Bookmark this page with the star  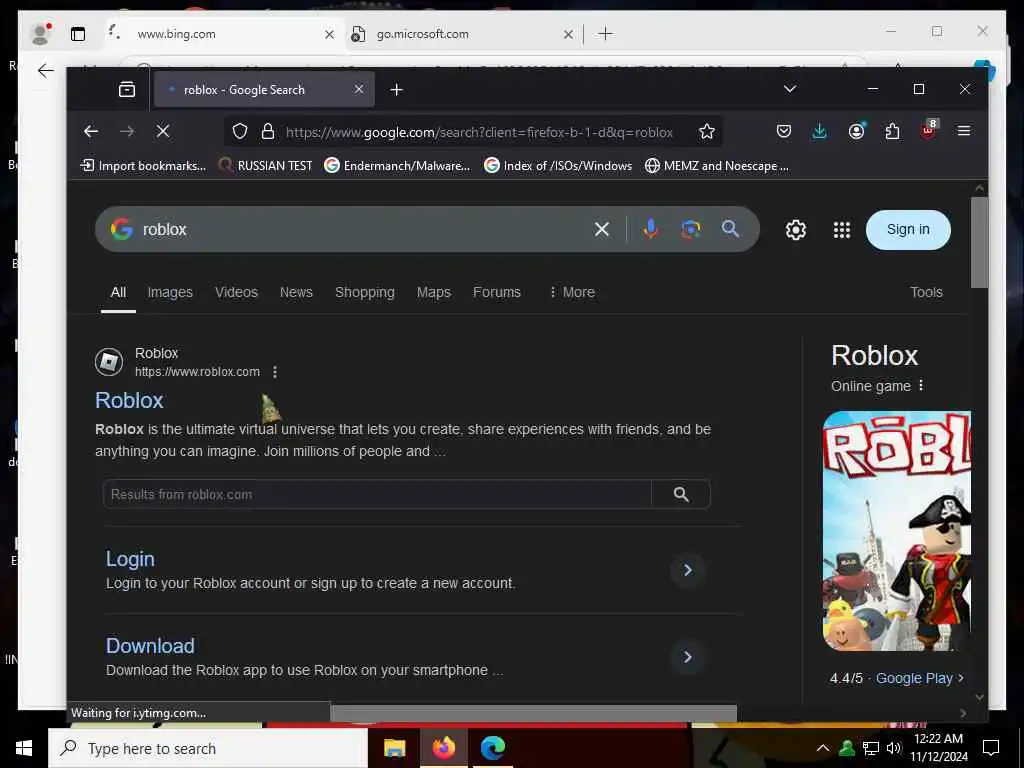tap(707, 131)
